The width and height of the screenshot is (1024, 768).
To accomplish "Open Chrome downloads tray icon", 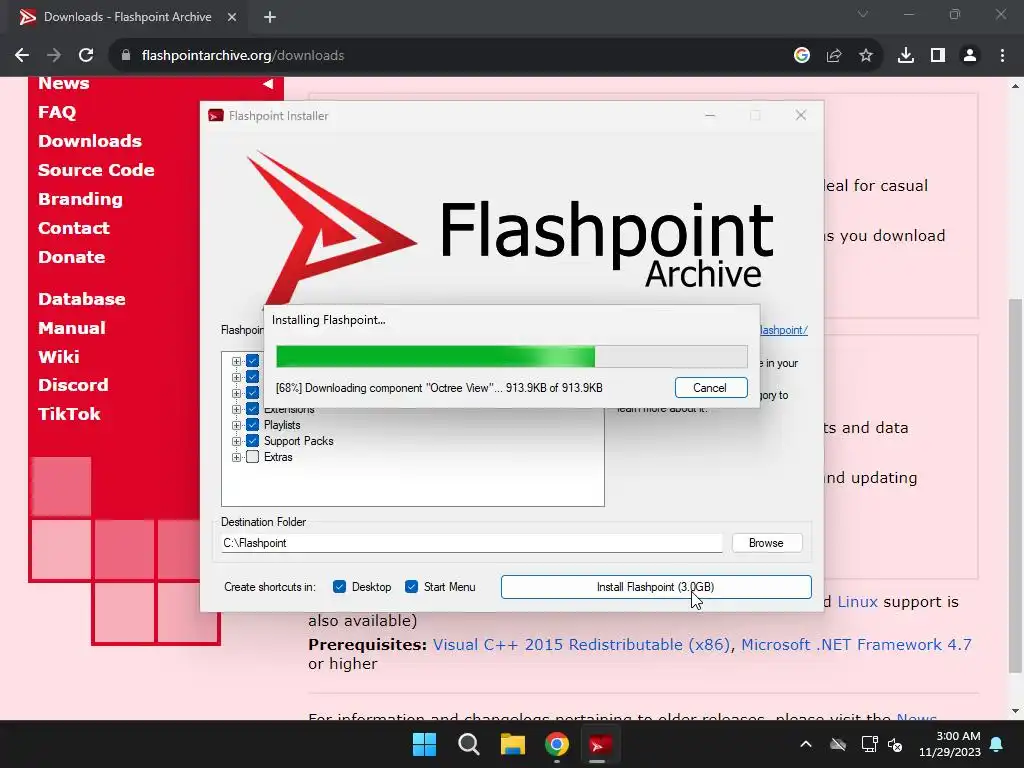I will click(906, 56).
